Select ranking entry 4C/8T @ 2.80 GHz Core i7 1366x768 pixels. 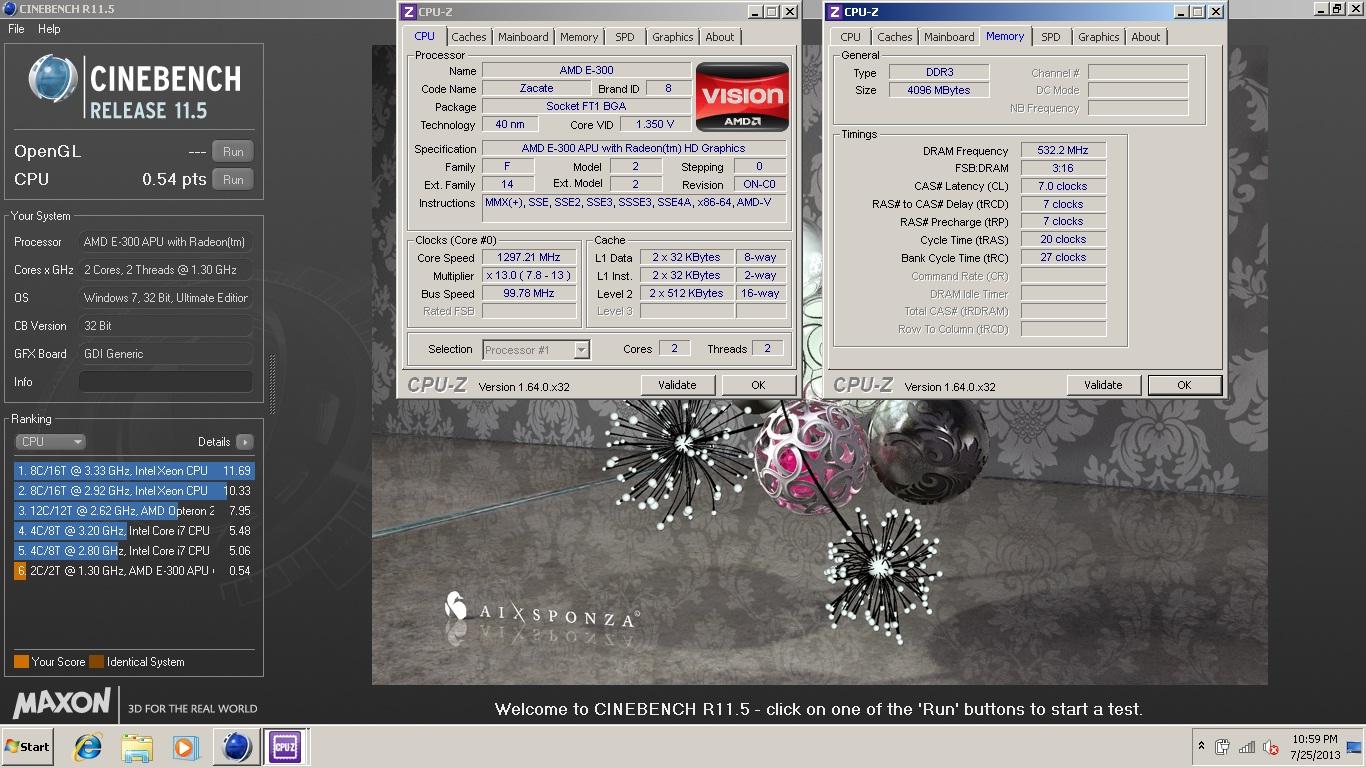134,550
